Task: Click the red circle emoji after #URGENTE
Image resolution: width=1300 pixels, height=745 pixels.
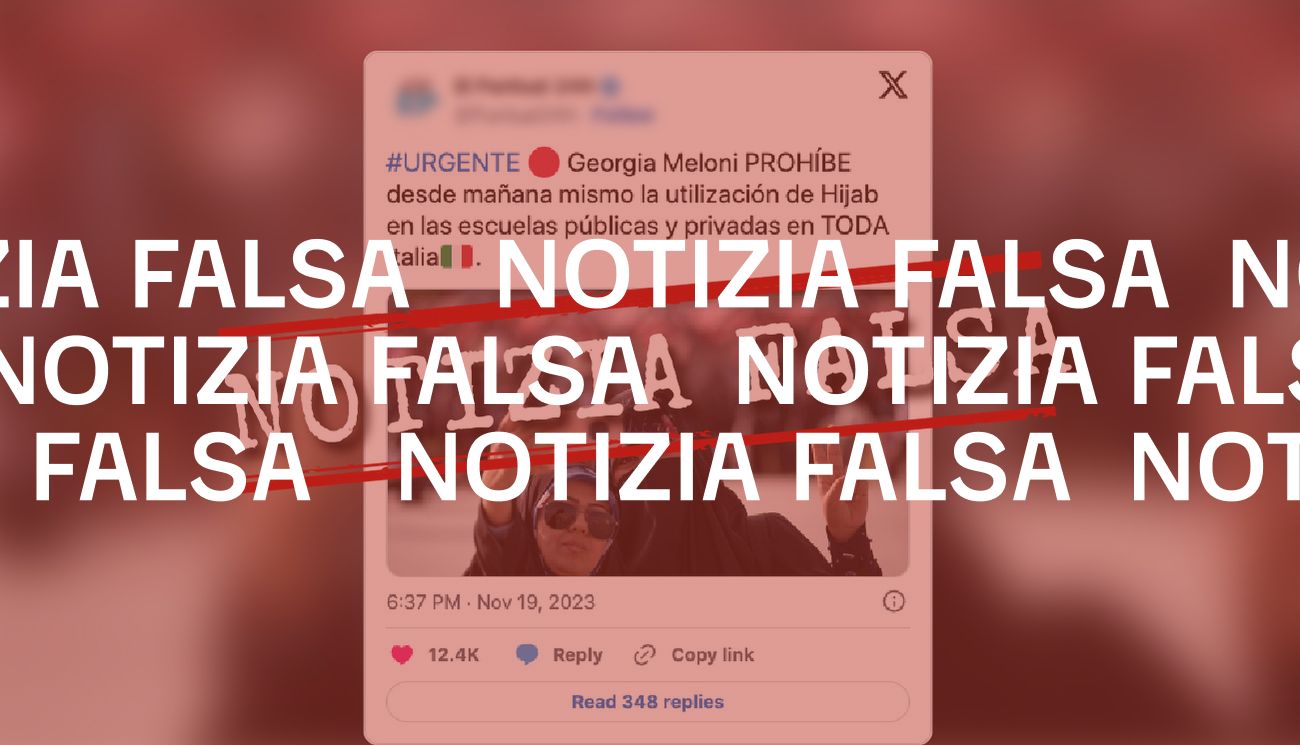Action: click(542, 162)
